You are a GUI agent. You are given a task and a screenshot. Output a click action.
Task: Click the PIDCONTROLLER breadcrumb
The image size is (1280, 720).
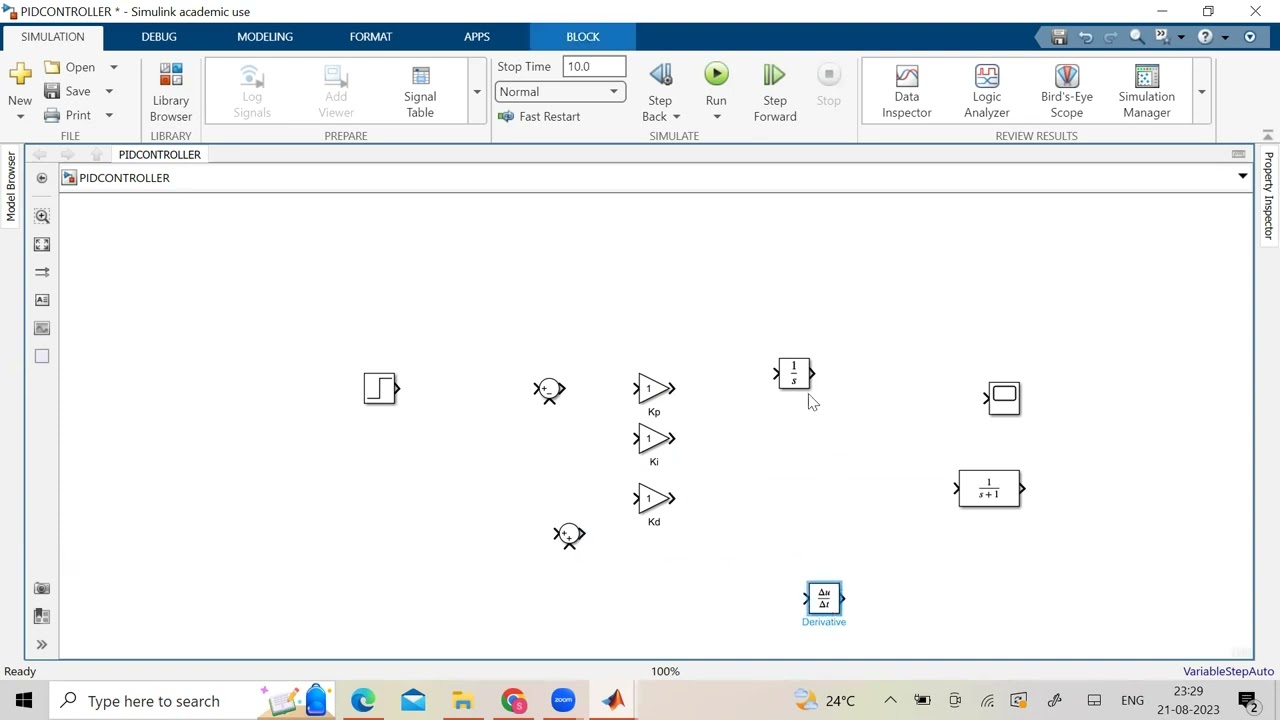(124, 178)
